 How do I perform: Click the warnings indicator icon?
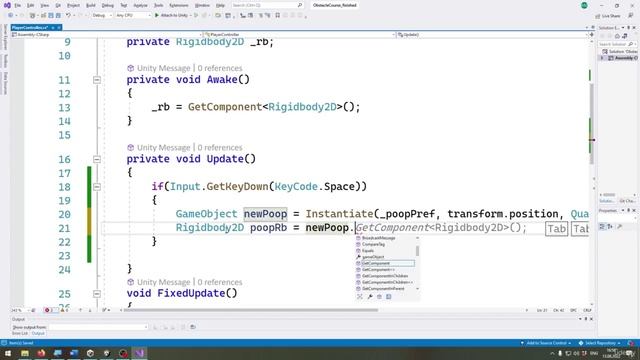click(x=62, y=310)
